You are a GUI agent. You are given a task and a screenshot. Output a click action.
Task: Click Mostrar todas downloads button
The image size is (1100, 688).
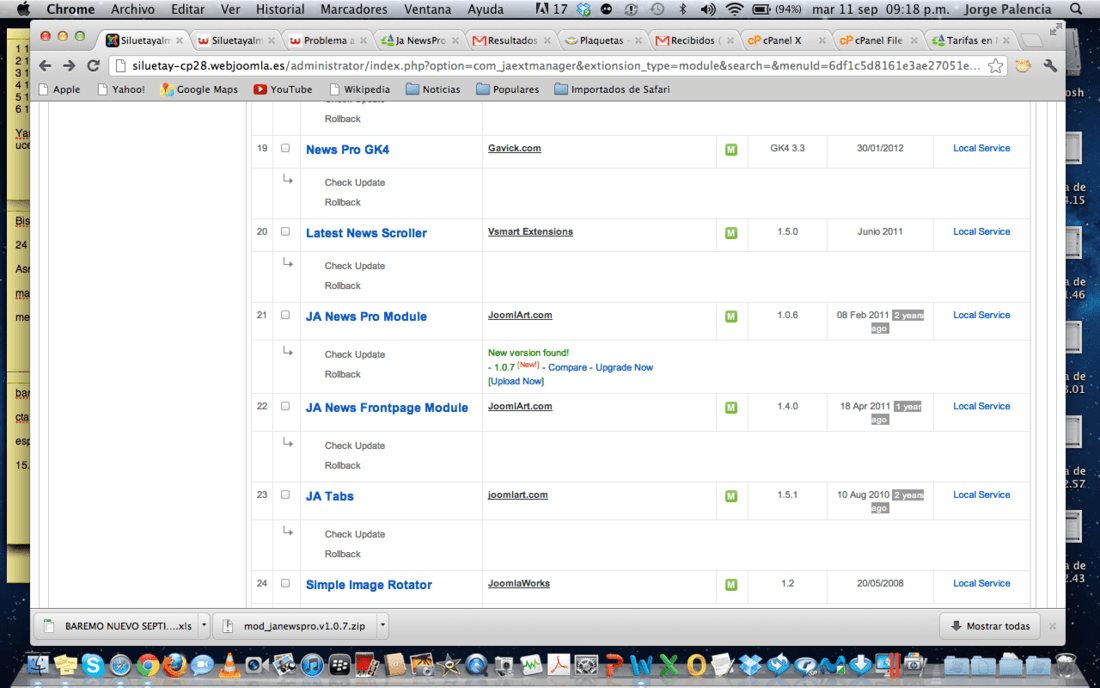[990, 626]
